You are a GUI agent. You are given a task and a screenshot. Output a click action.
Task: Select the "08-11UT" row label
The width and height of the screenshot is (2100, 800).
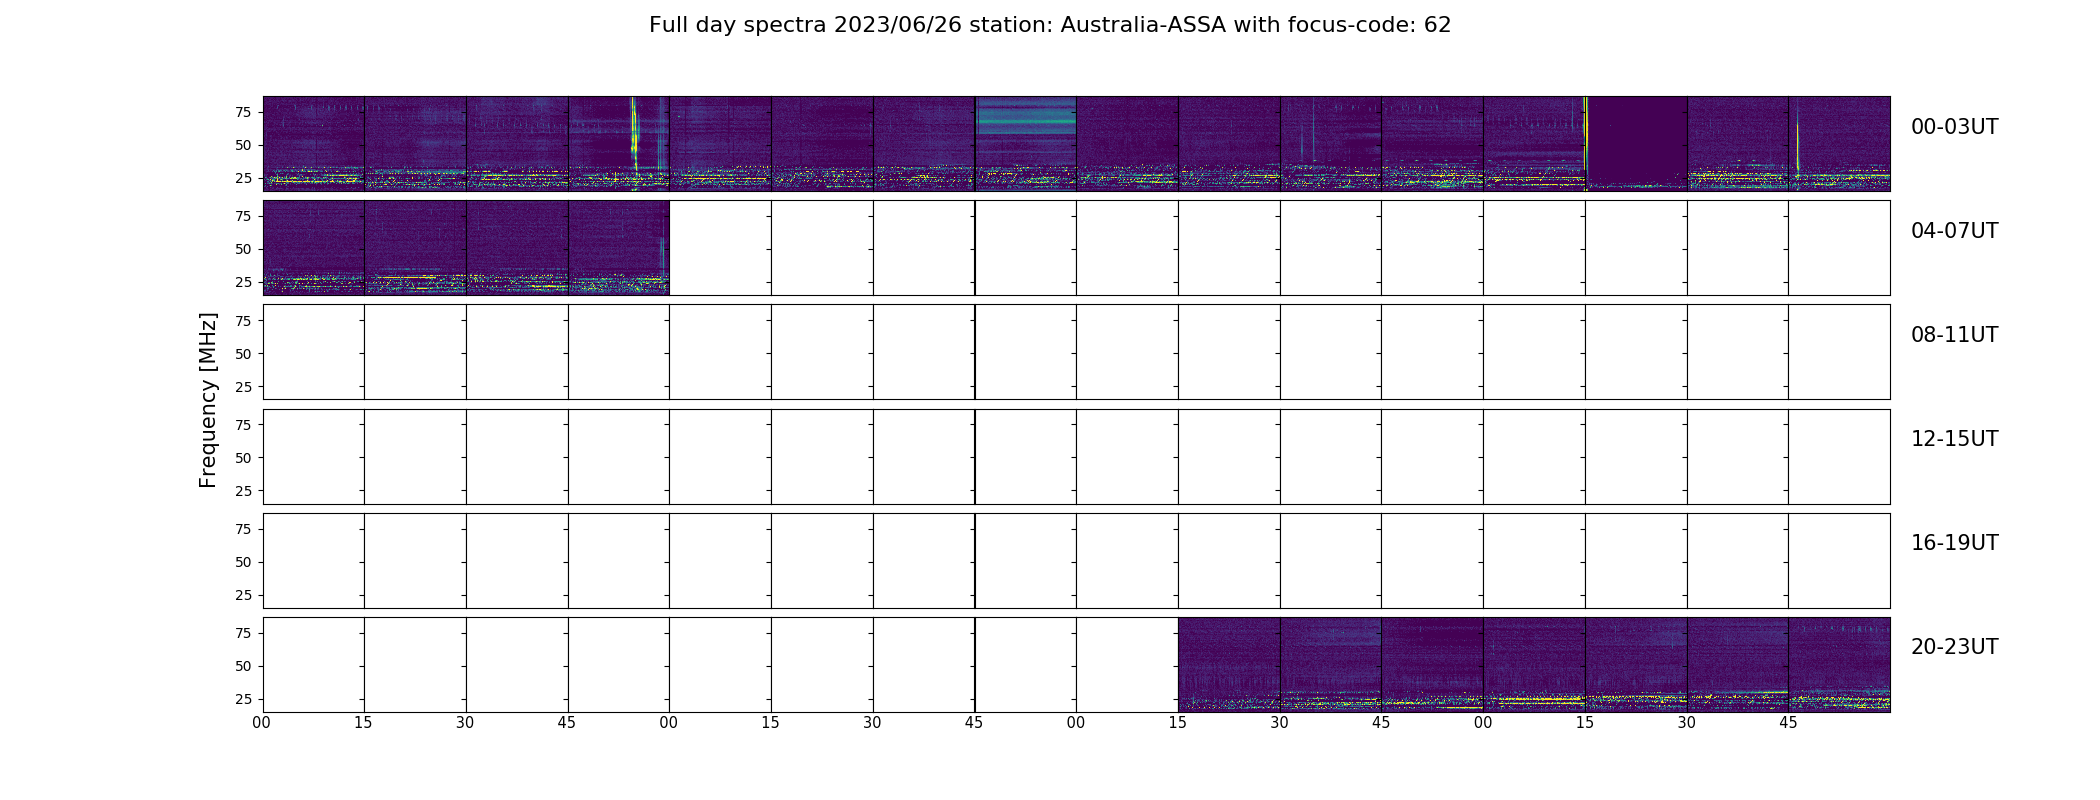point(1954,335)
